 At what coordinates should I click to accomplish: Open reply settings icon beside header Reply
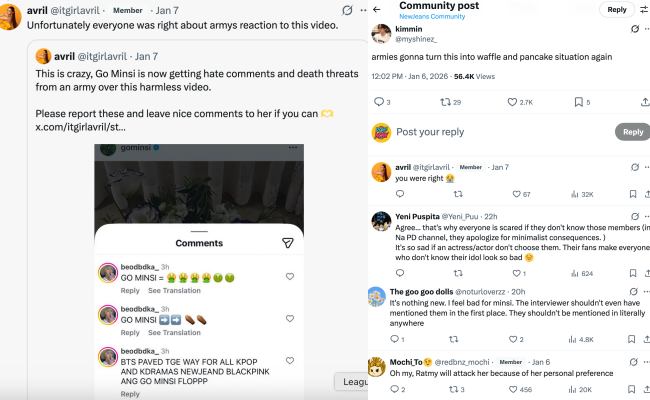[644, 9]
